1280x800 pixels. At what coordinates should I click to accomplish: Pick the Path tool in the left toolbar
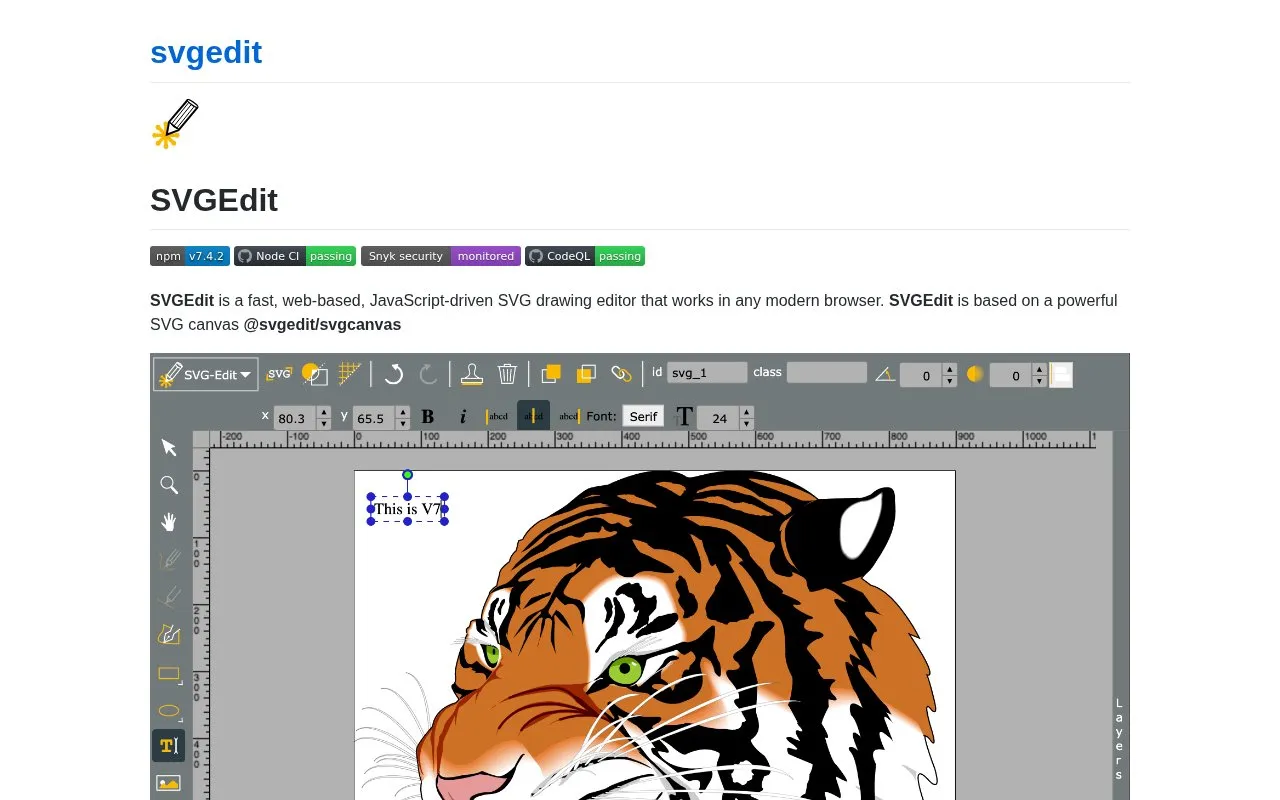click(x=169, y=634)
